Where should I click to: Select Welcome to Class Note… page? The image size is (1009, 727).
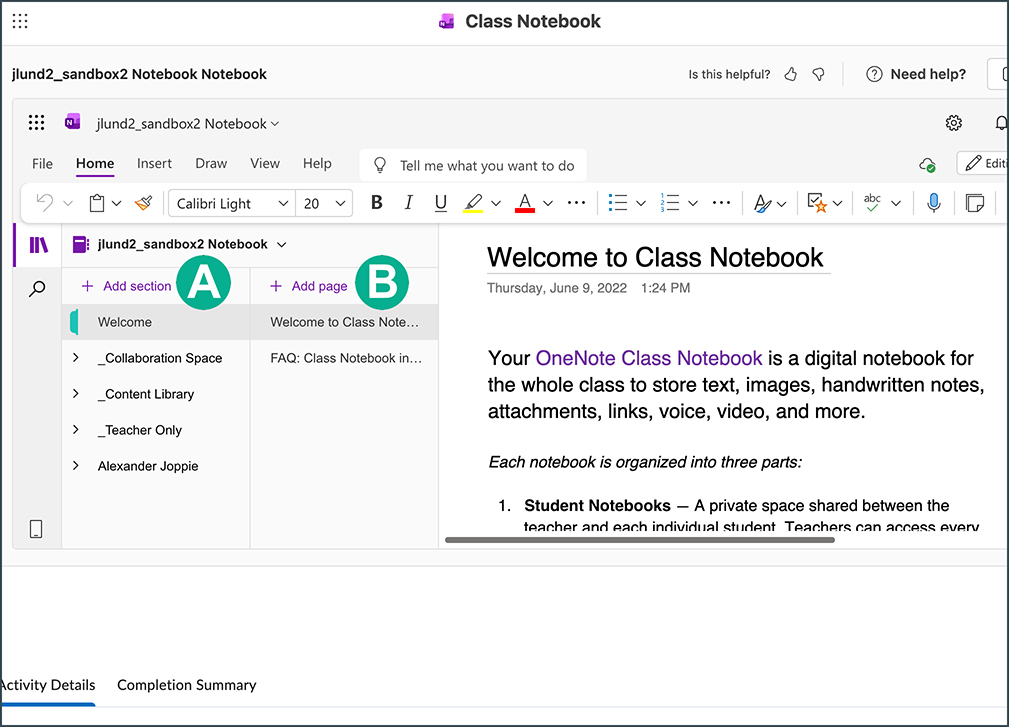pyautogui.click(x=345, y=322)
